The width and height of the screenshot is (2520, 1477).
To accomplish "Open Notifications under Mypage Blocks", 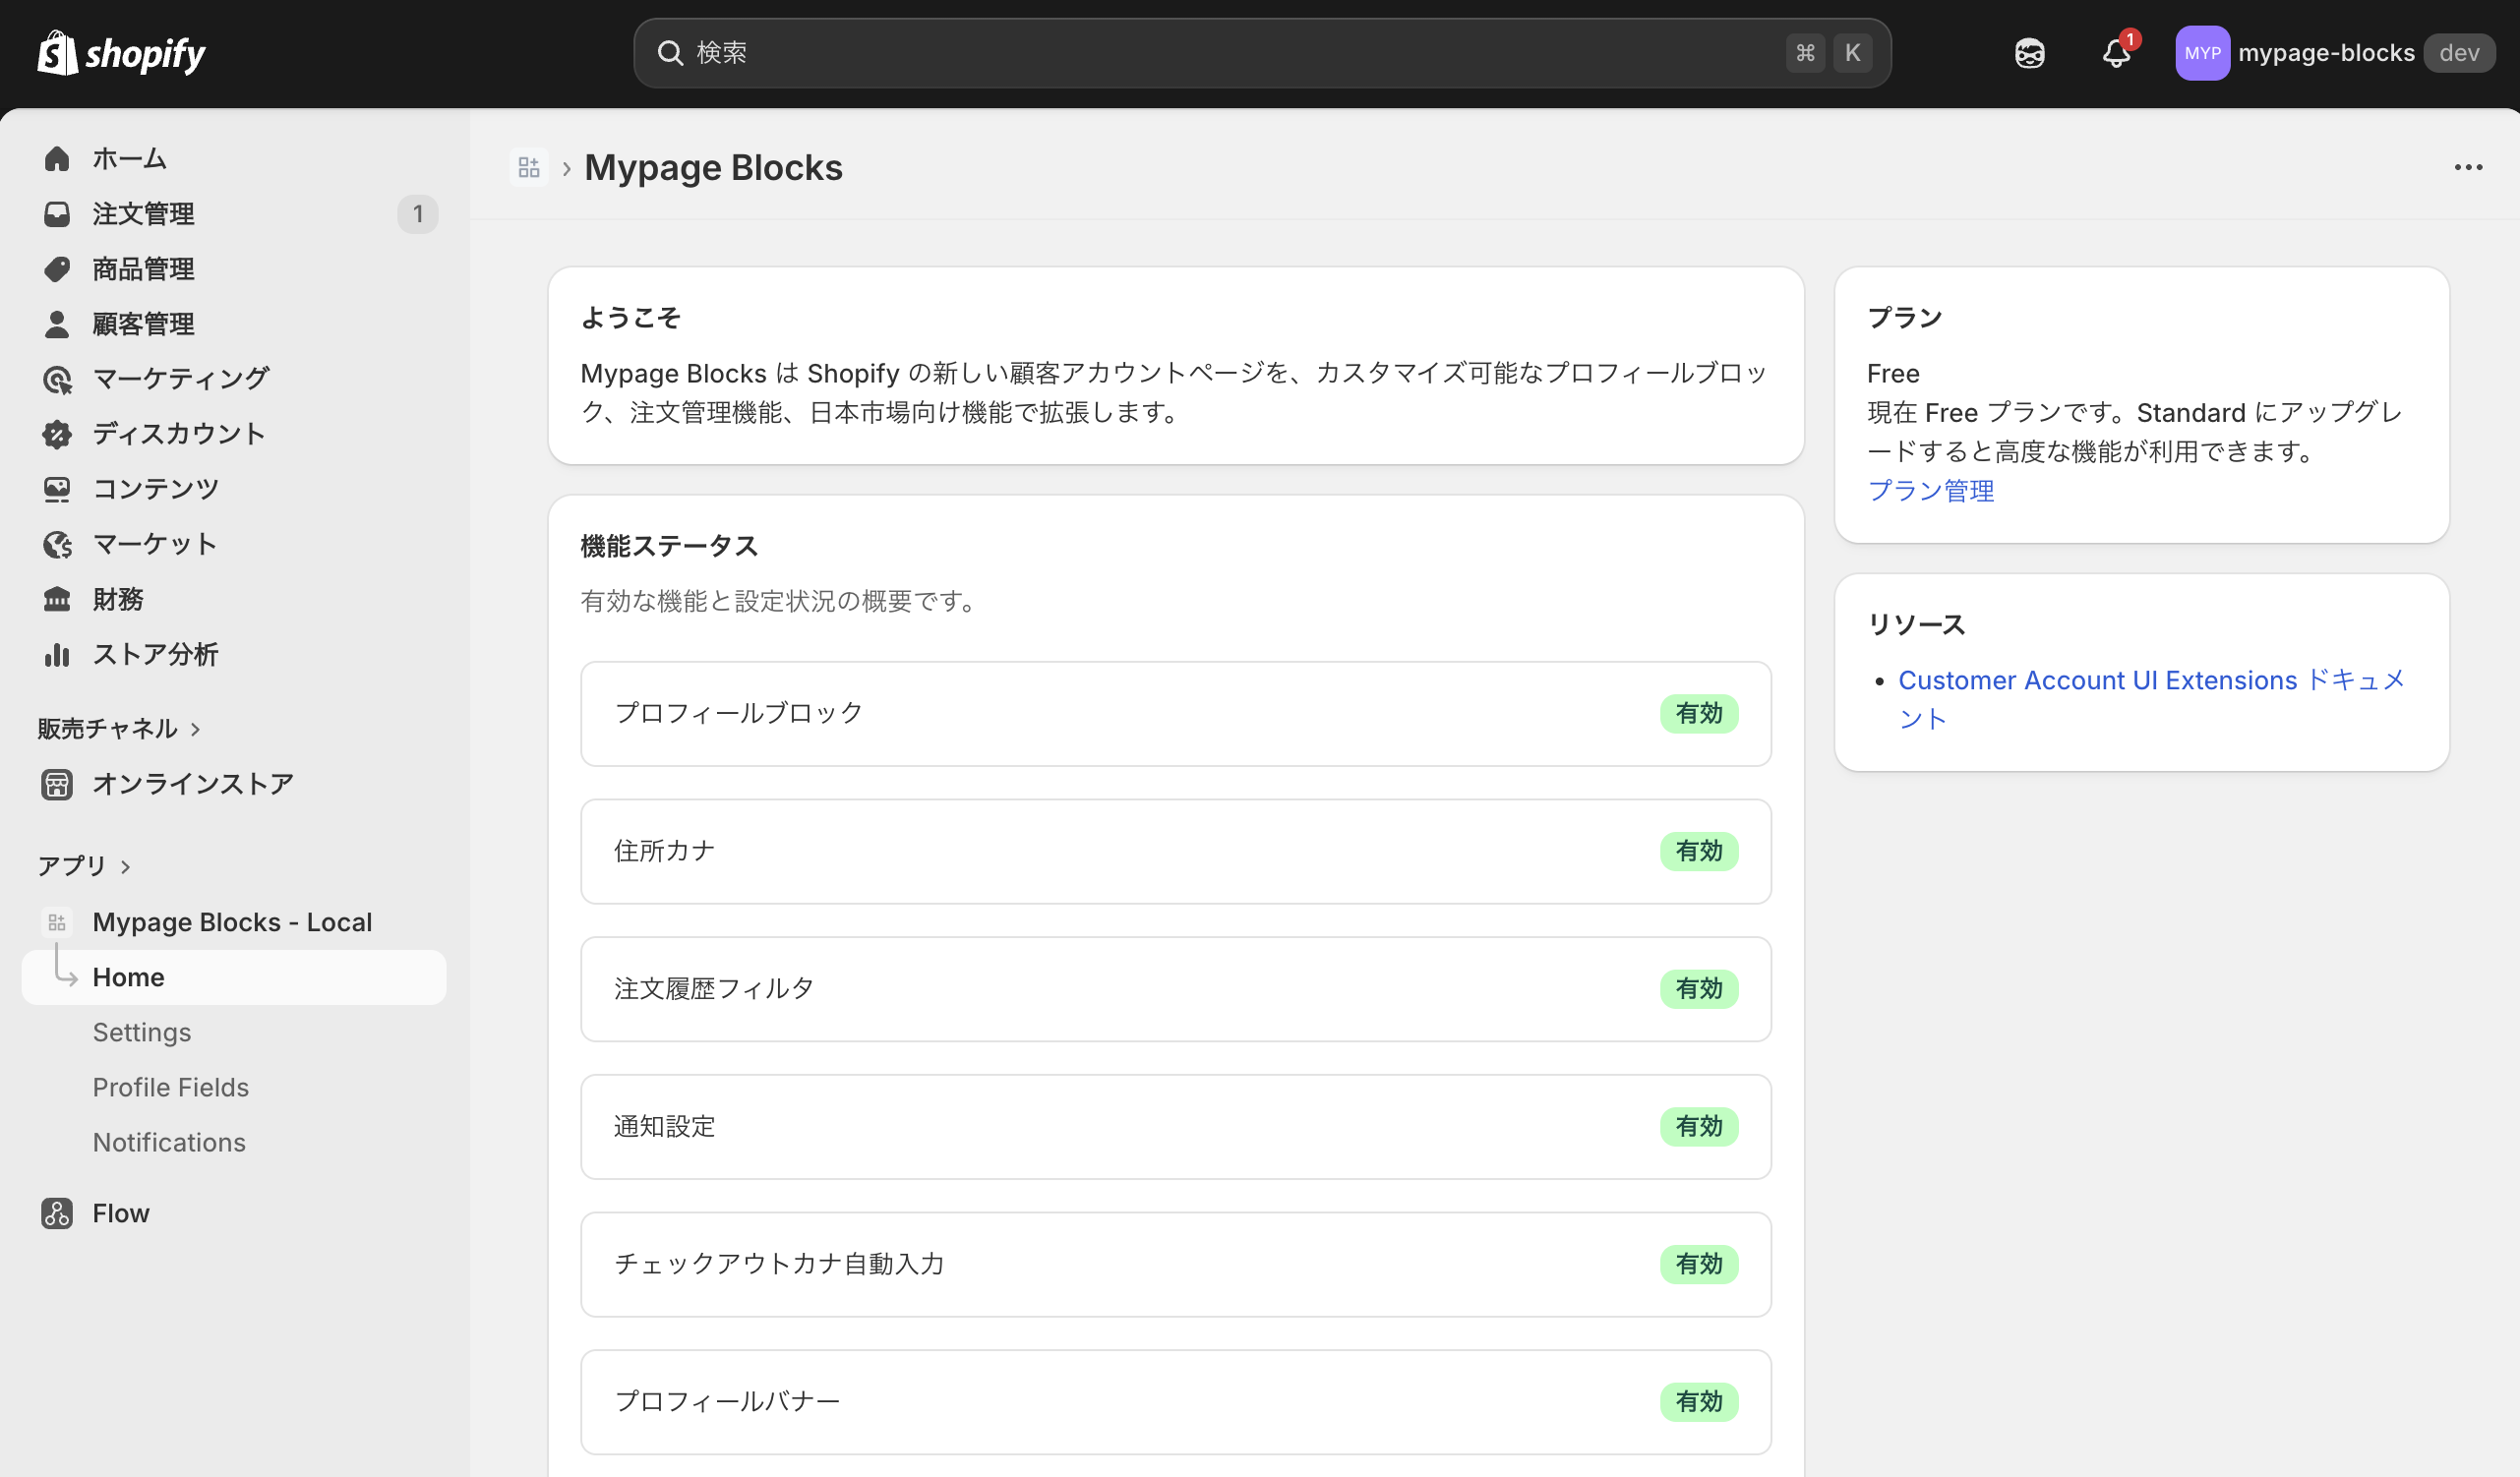I will [169, 1142].
